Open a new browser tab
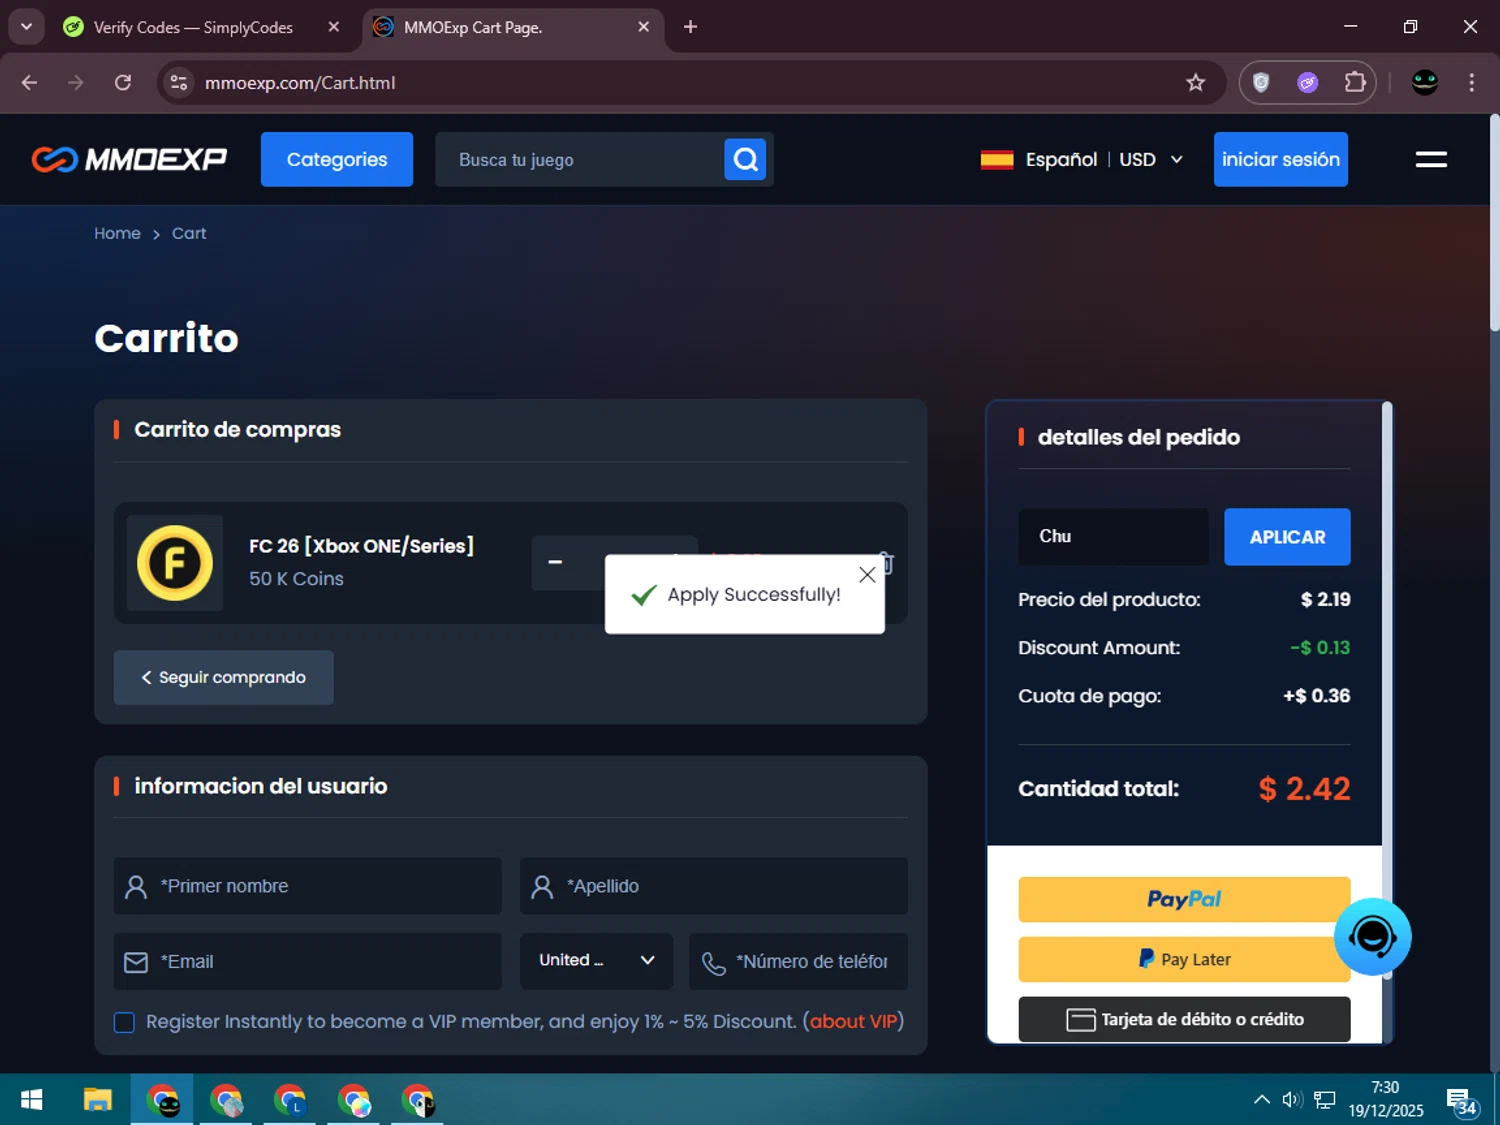This screenshot has width=1500, height=1125. (x=690, y=27)
